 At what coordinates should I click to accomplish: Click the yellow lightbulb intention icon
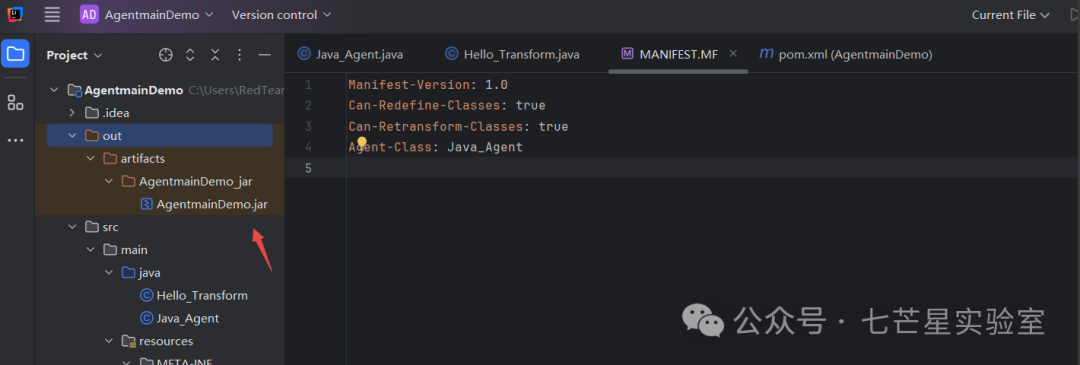click(x=362, y=143)
